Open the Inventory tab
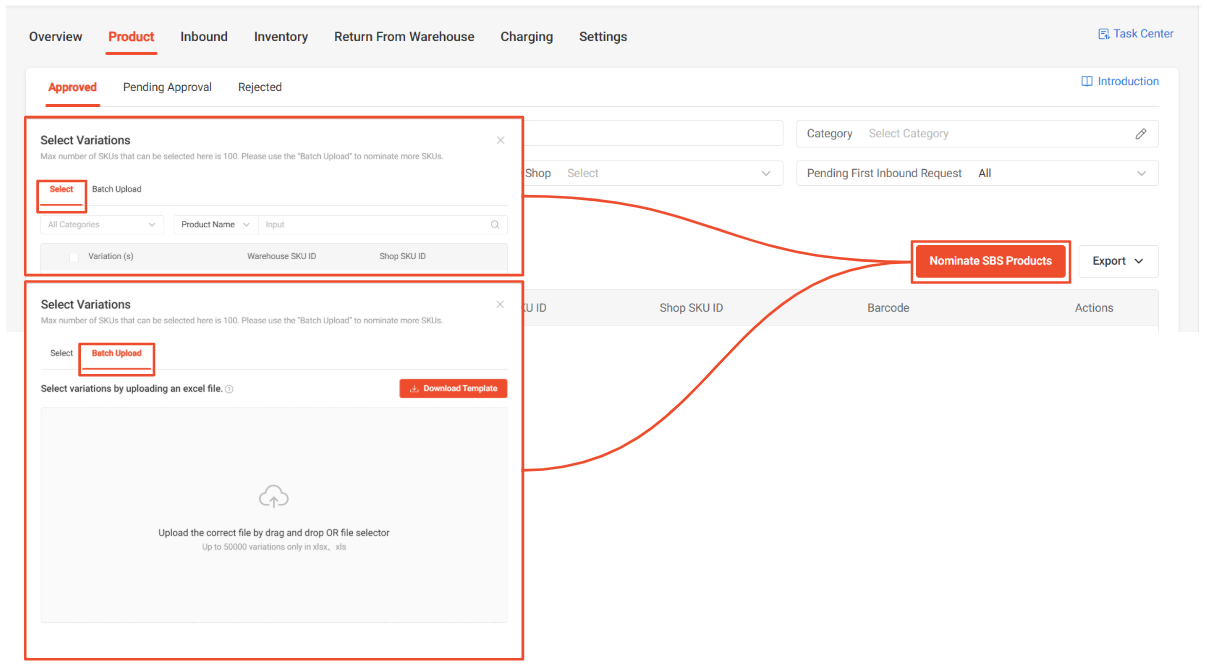This screenshot has width=1207, height=664. tap(281, 36)
